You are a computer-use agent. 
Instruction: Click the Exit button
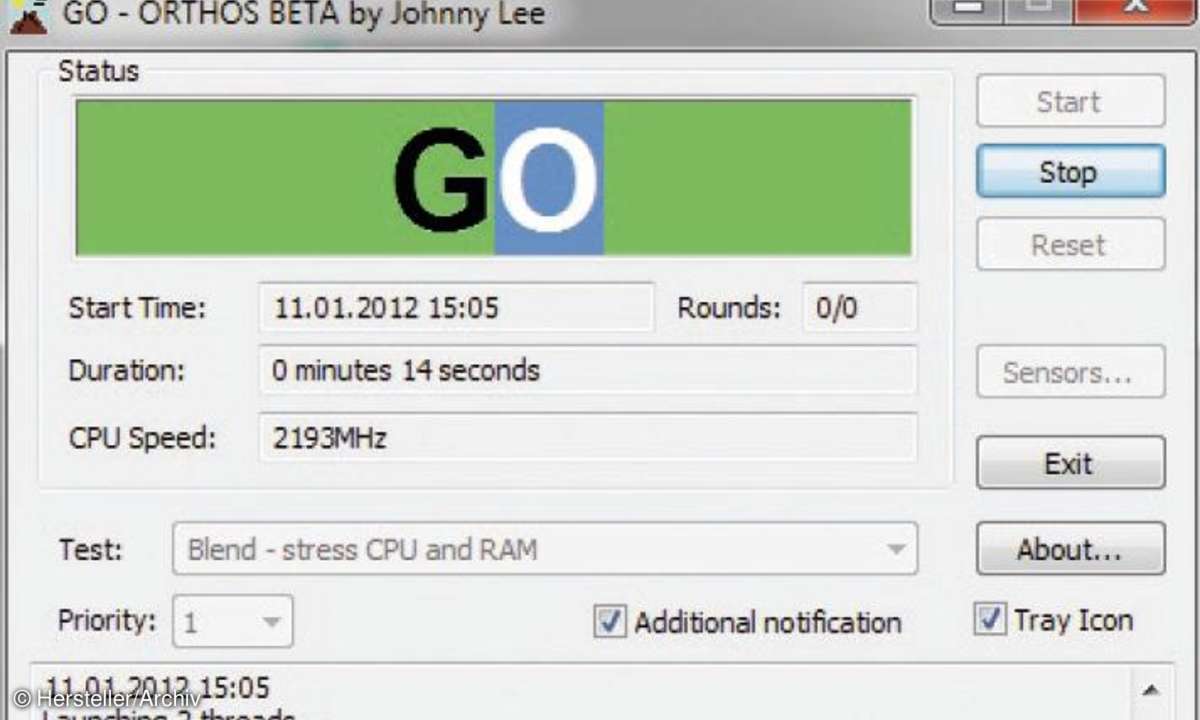pyautogui.click(x=1070, y=463)
